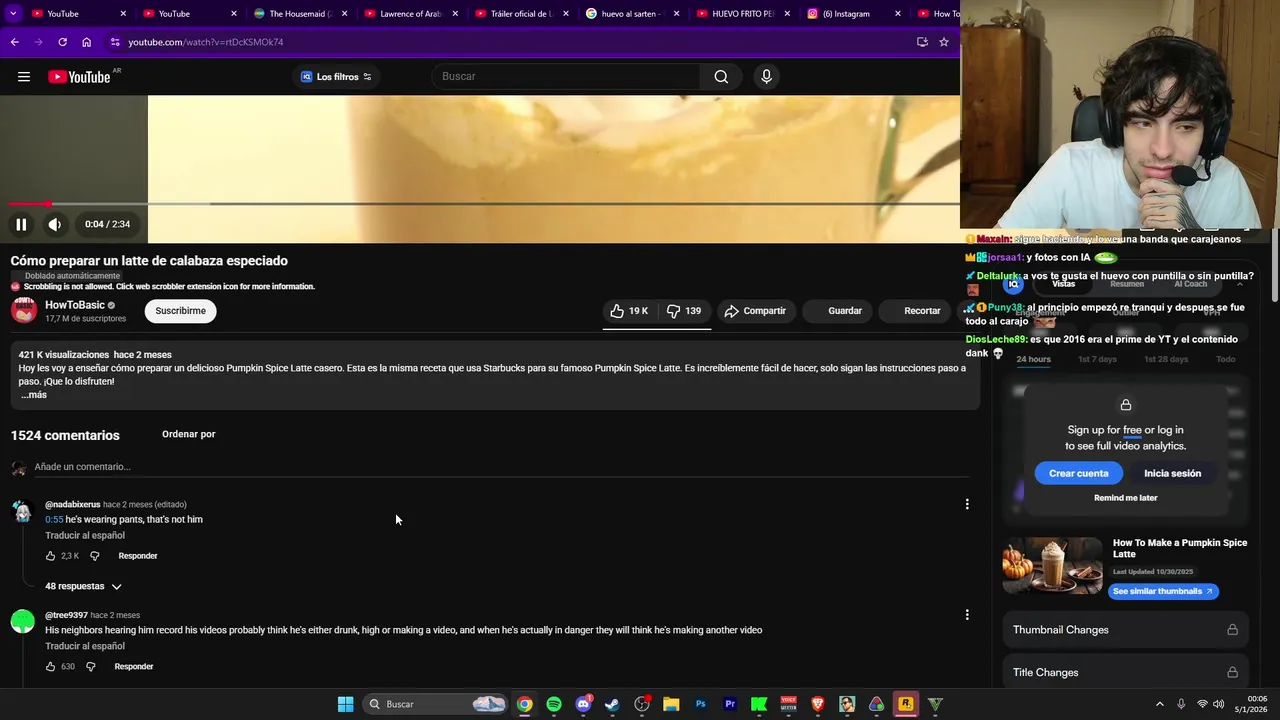Like the @nadabixerus comment with 2,3 K
Screen dimensions: 1280x720
[50, 556]
